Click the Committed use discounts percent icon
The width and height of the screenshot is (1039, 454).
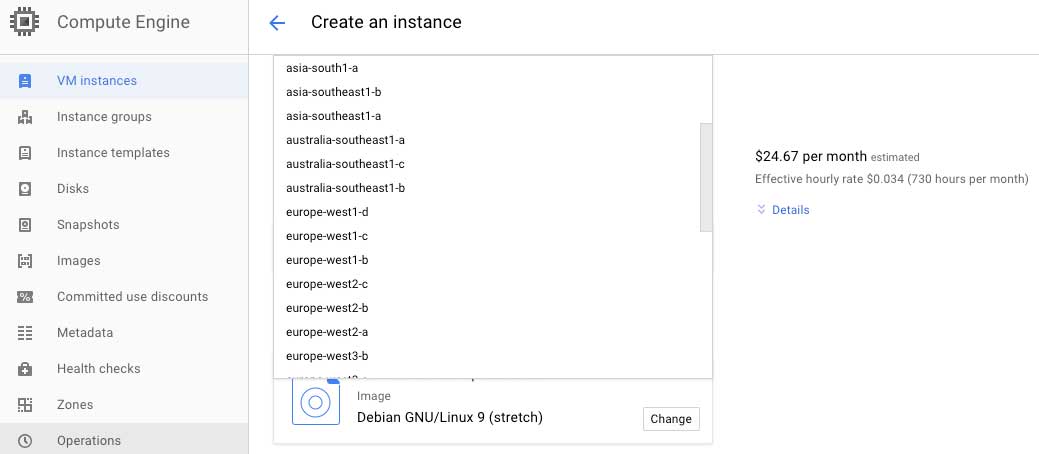point(25,297)
